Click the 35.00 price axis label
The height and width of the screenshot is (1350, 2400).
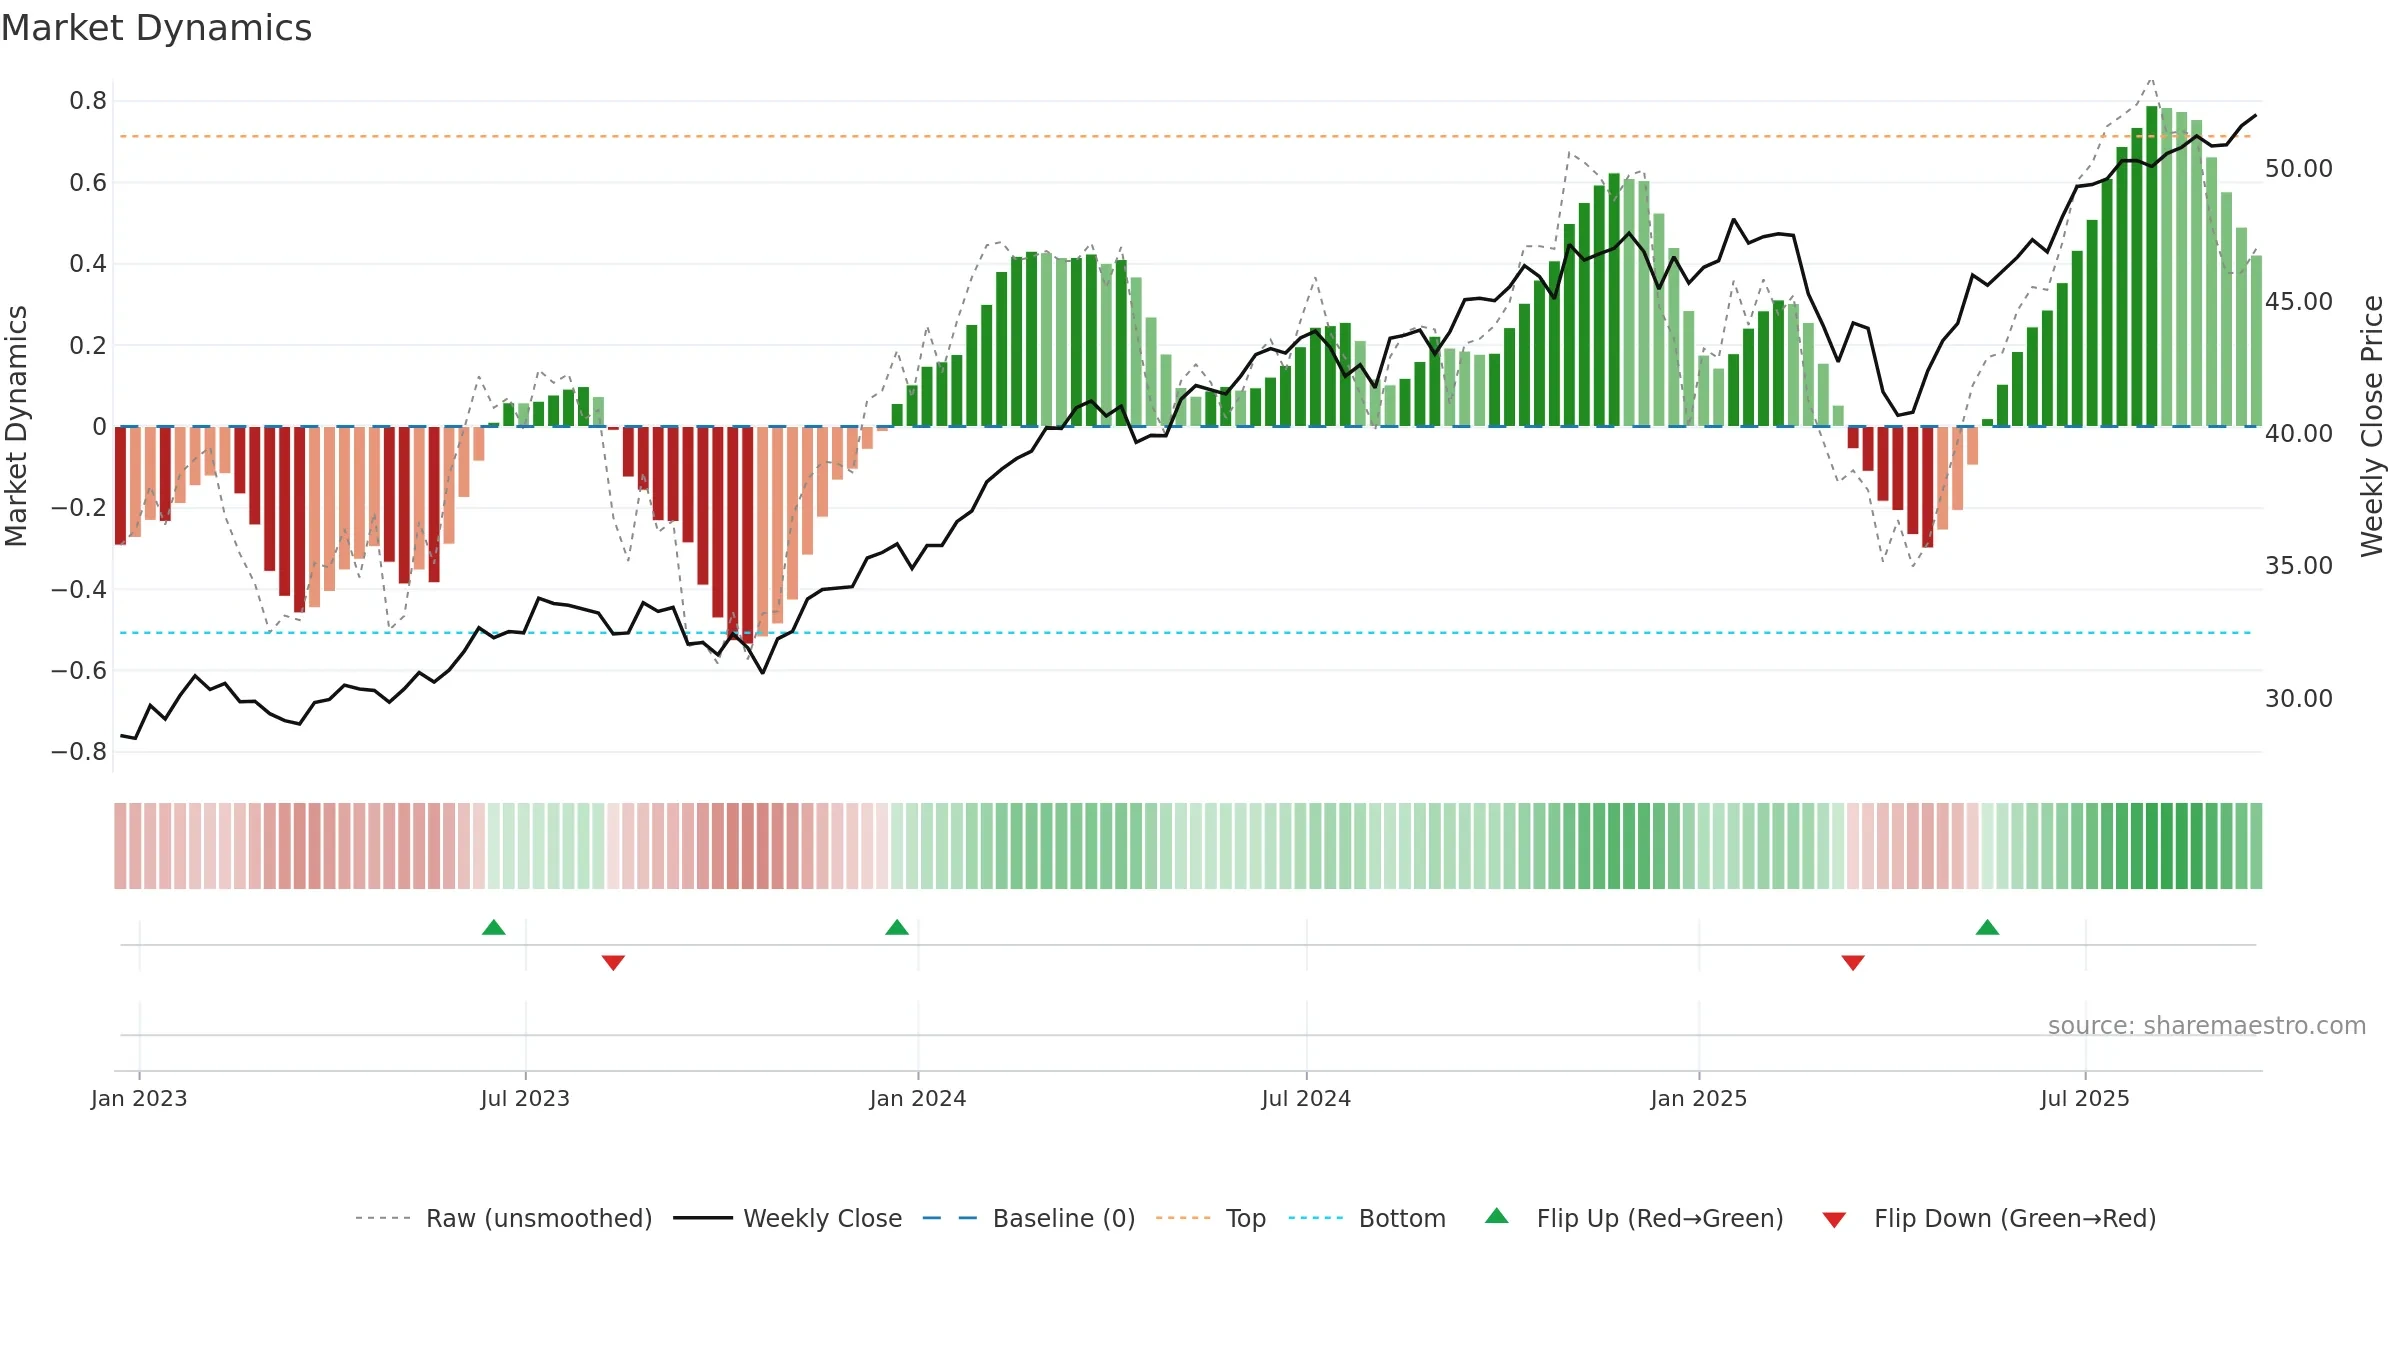click(2299, 565)
